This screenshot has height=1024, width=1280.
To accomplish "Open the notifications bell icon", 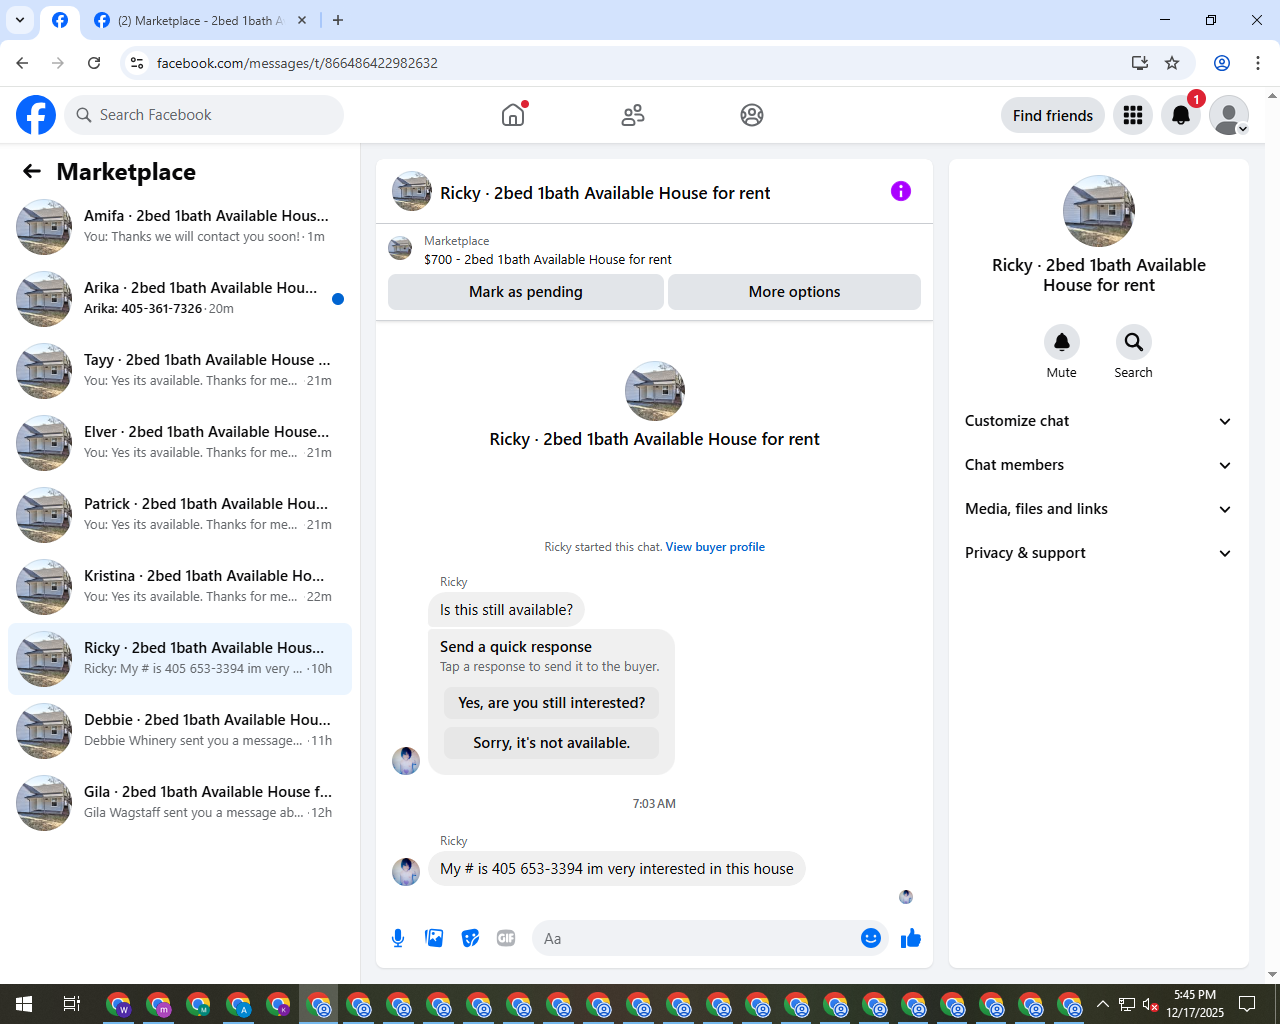I will click(x=1181, y=115).
